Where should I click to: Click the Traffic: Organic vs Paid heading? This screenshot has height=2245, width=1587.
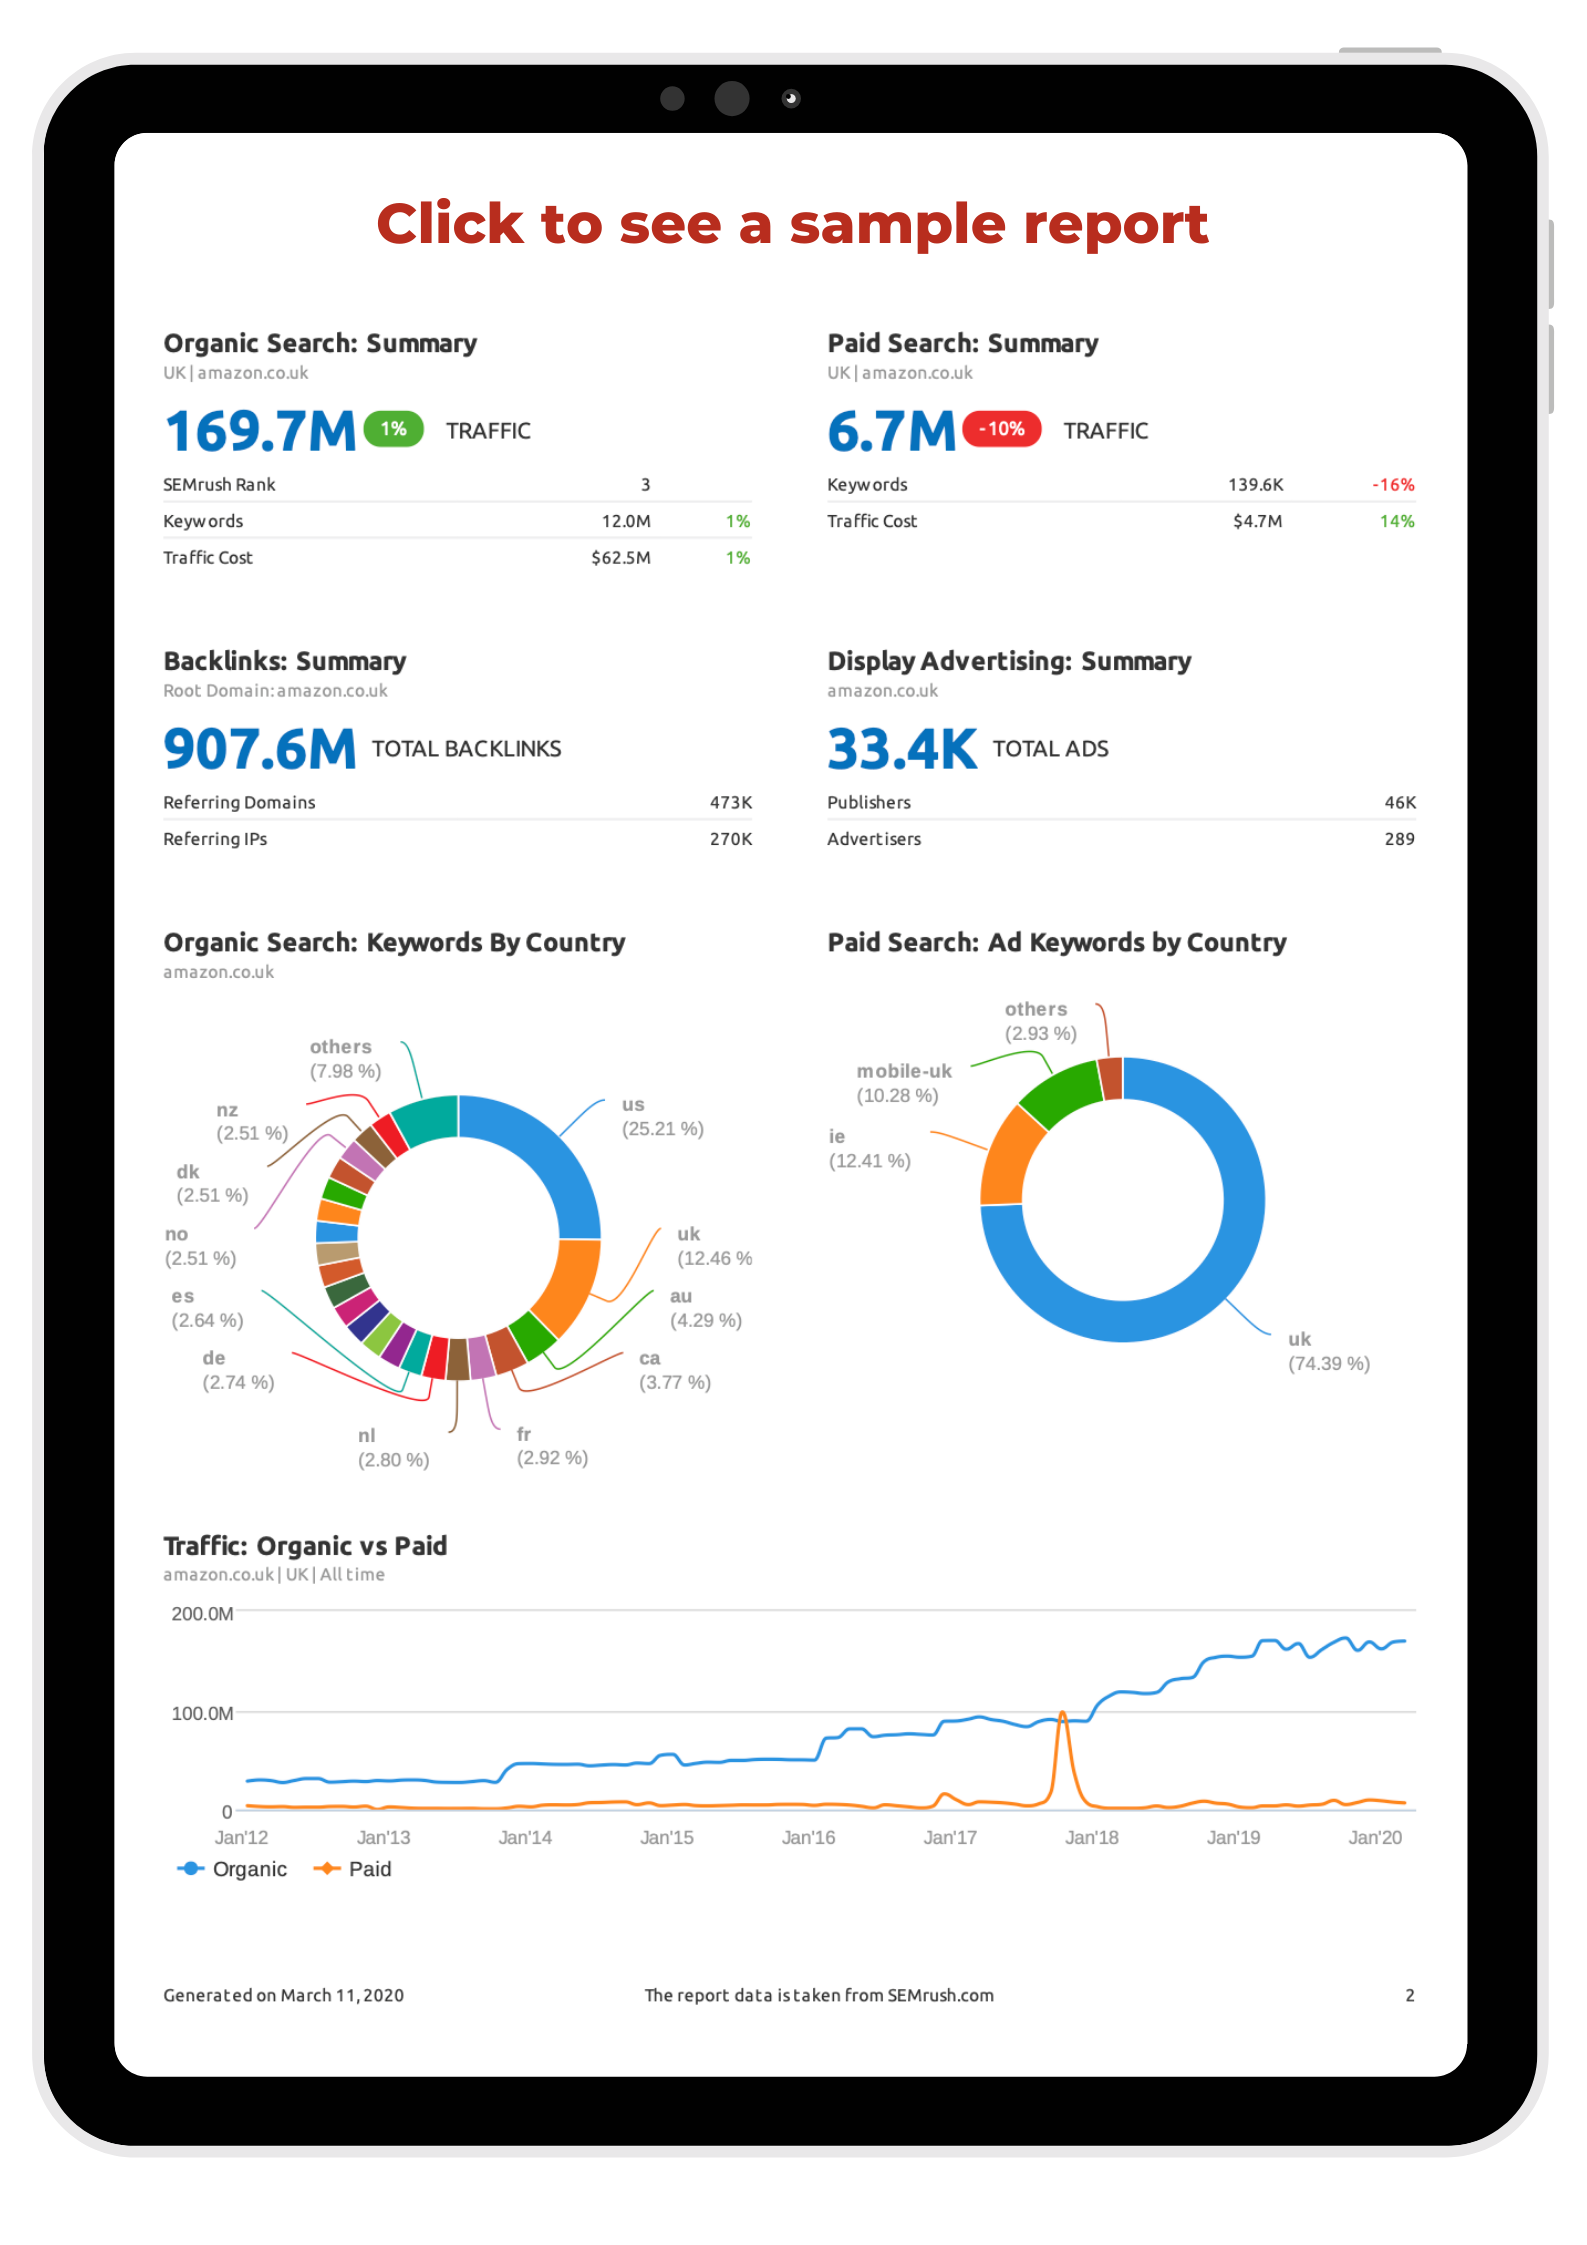[305, 1546]
